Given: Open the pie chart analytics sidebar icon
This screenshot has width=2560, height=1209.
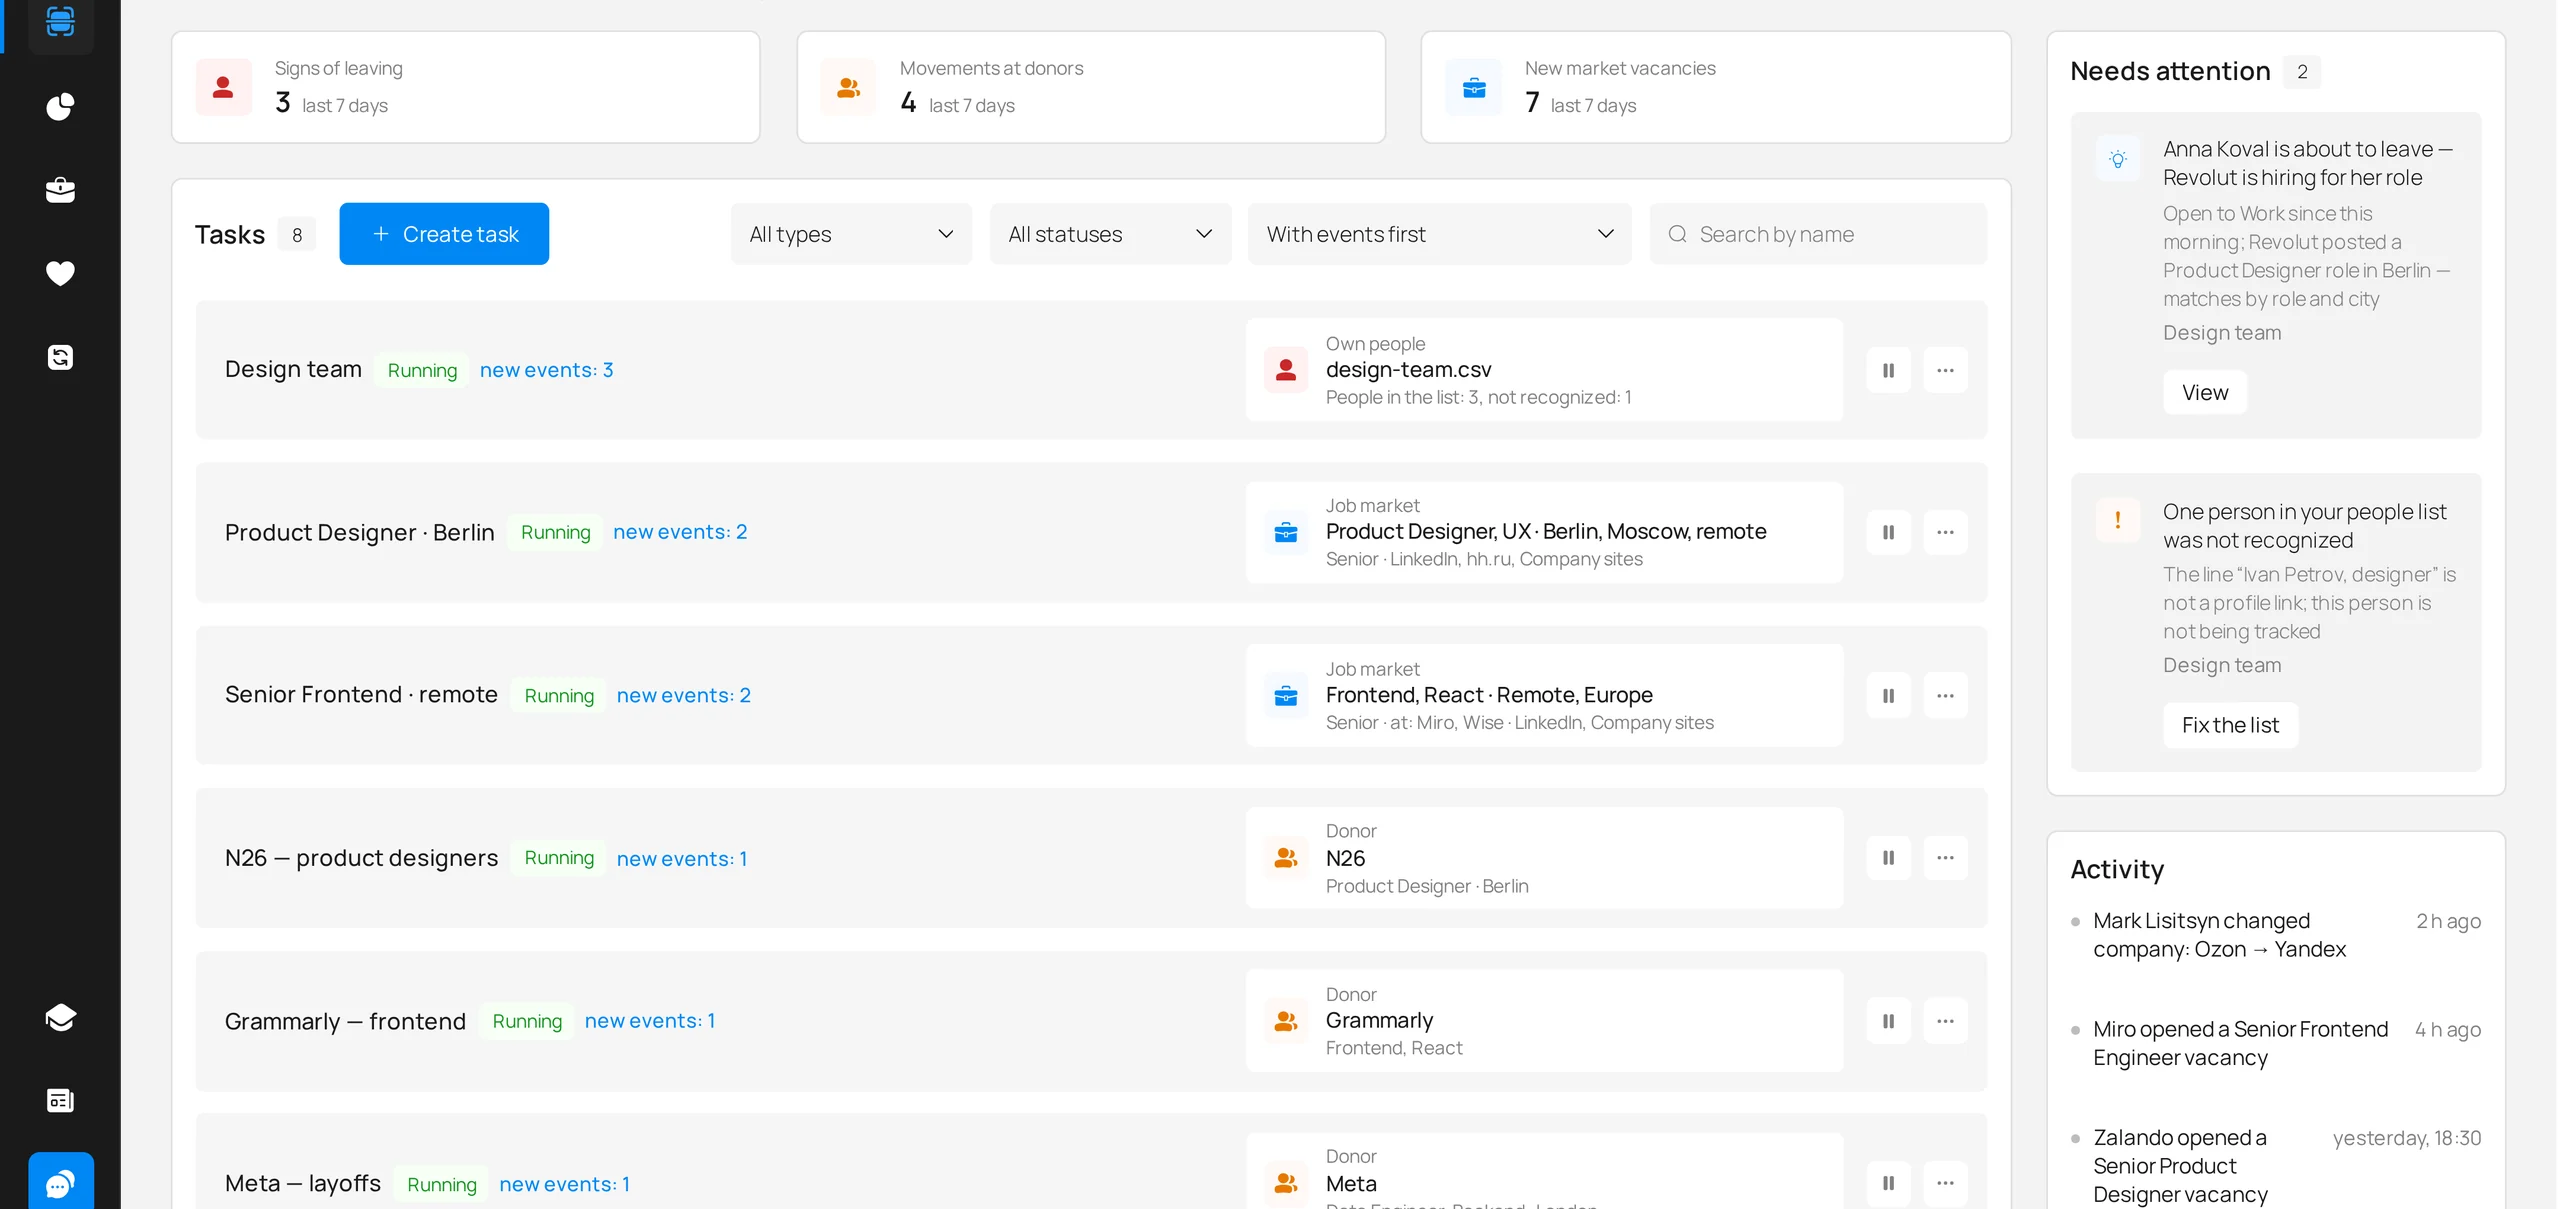Looking at the screenshot, I should pos(60,106).
